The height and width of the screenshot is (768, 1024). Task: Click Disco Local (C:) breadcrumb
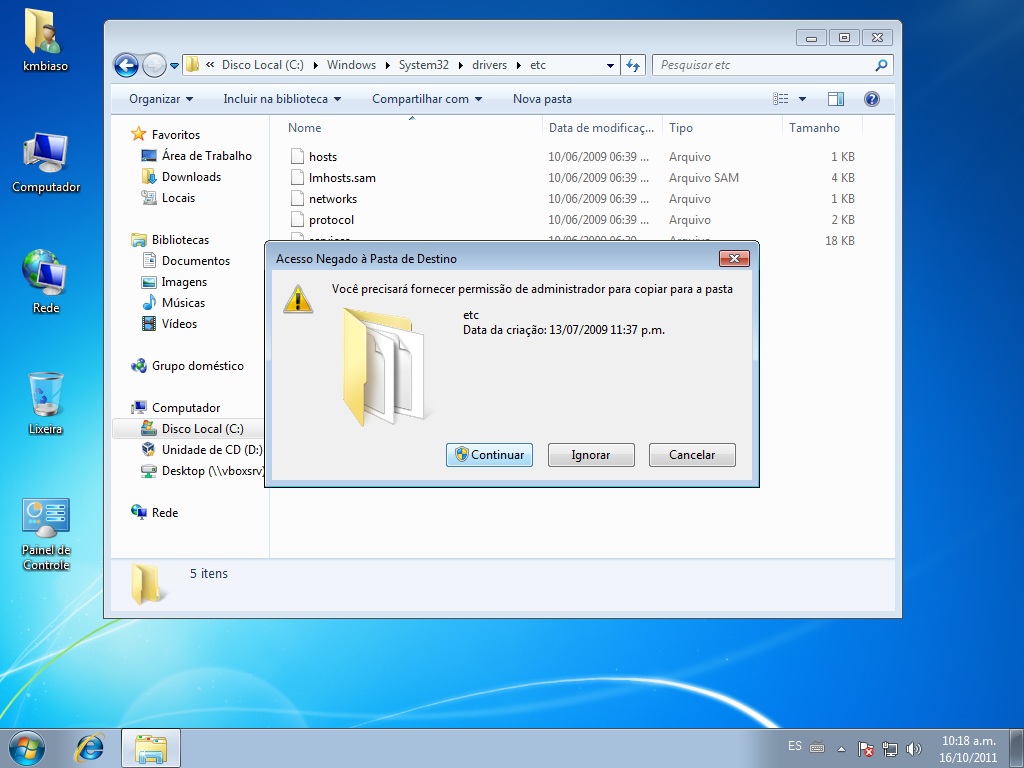263,65
